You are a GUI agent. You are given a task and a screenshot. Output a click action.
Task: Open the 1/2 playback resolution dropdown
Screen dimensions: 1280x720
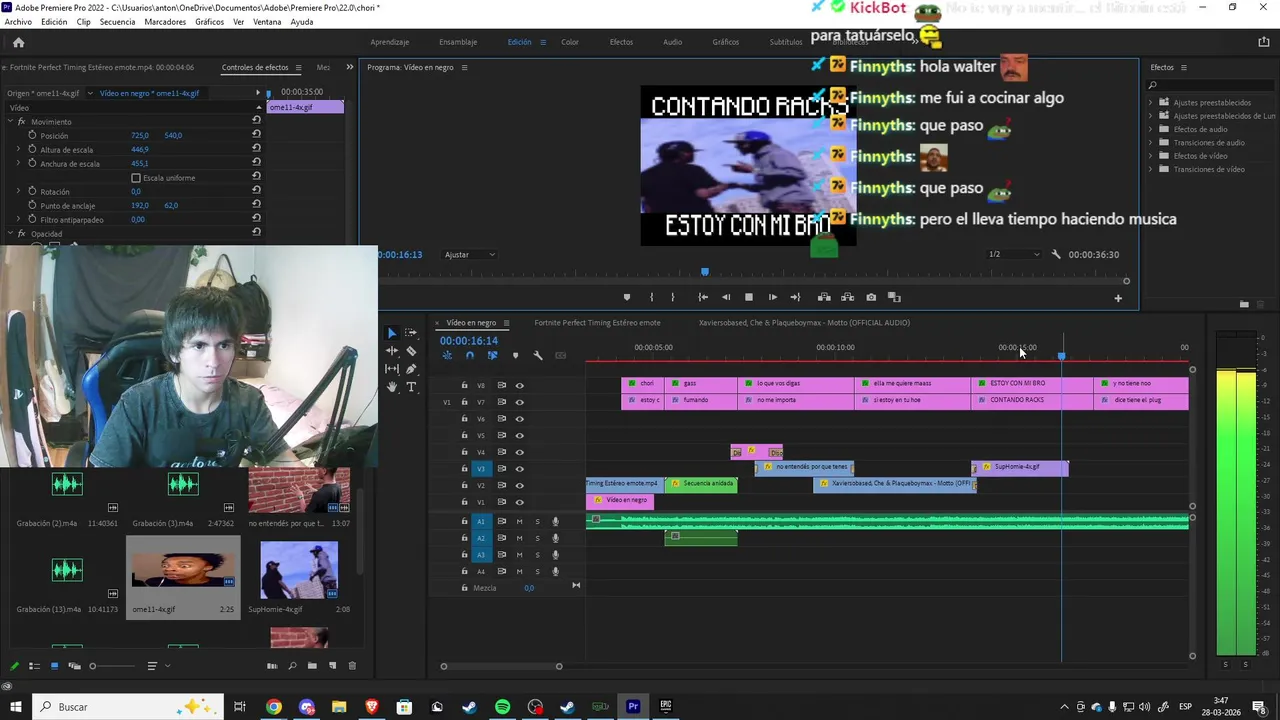(x=1012, y=254)
